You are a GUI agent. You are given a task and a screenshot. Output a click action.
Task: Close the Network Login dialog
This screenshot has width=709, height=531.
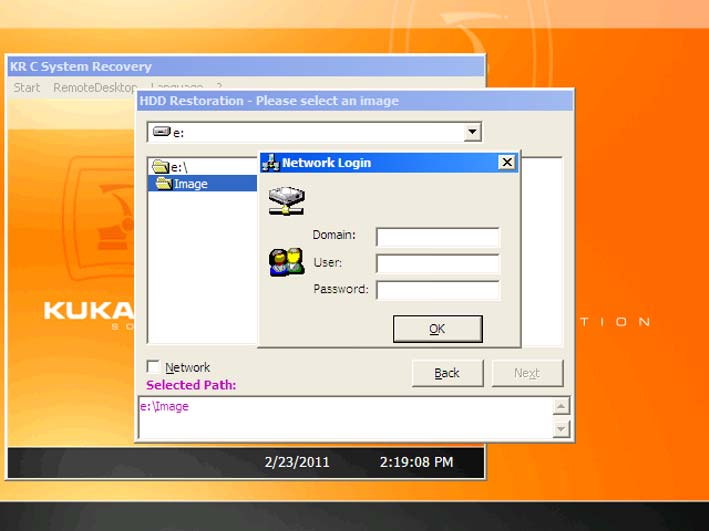pos(507,162)
